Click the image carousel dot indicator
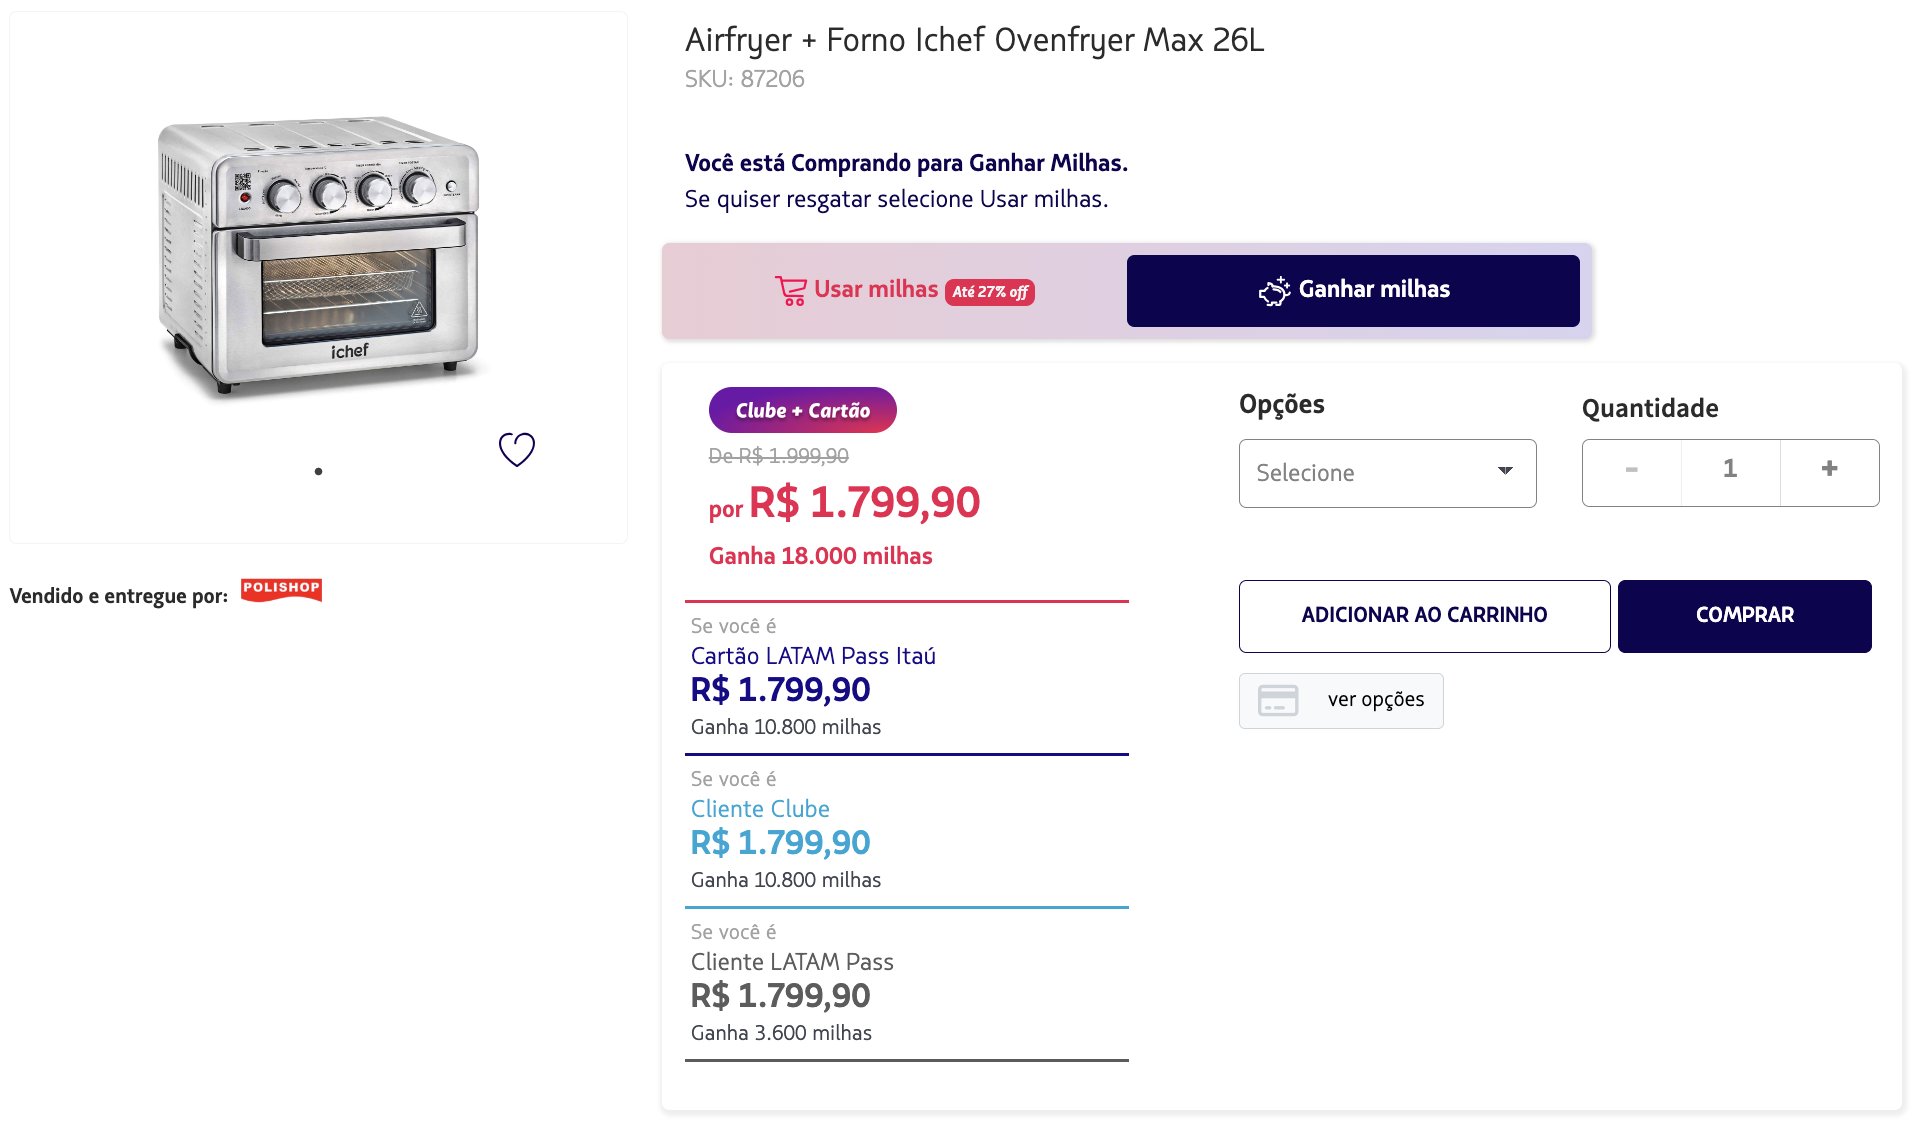 coord(318,471)
